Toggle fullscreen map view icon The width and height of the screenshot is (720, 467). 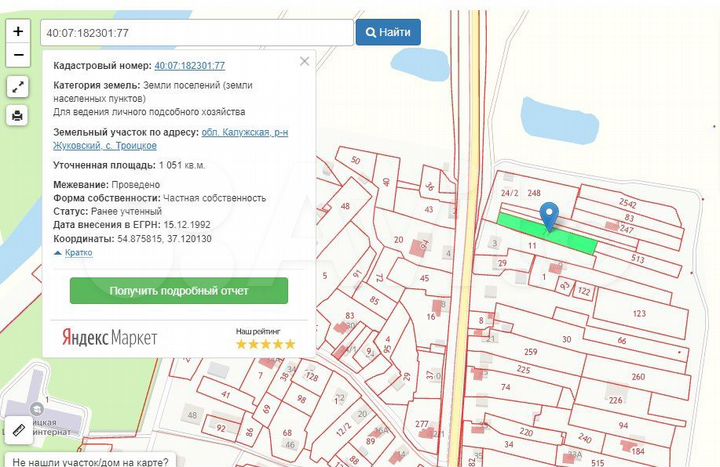coord(18,87)
